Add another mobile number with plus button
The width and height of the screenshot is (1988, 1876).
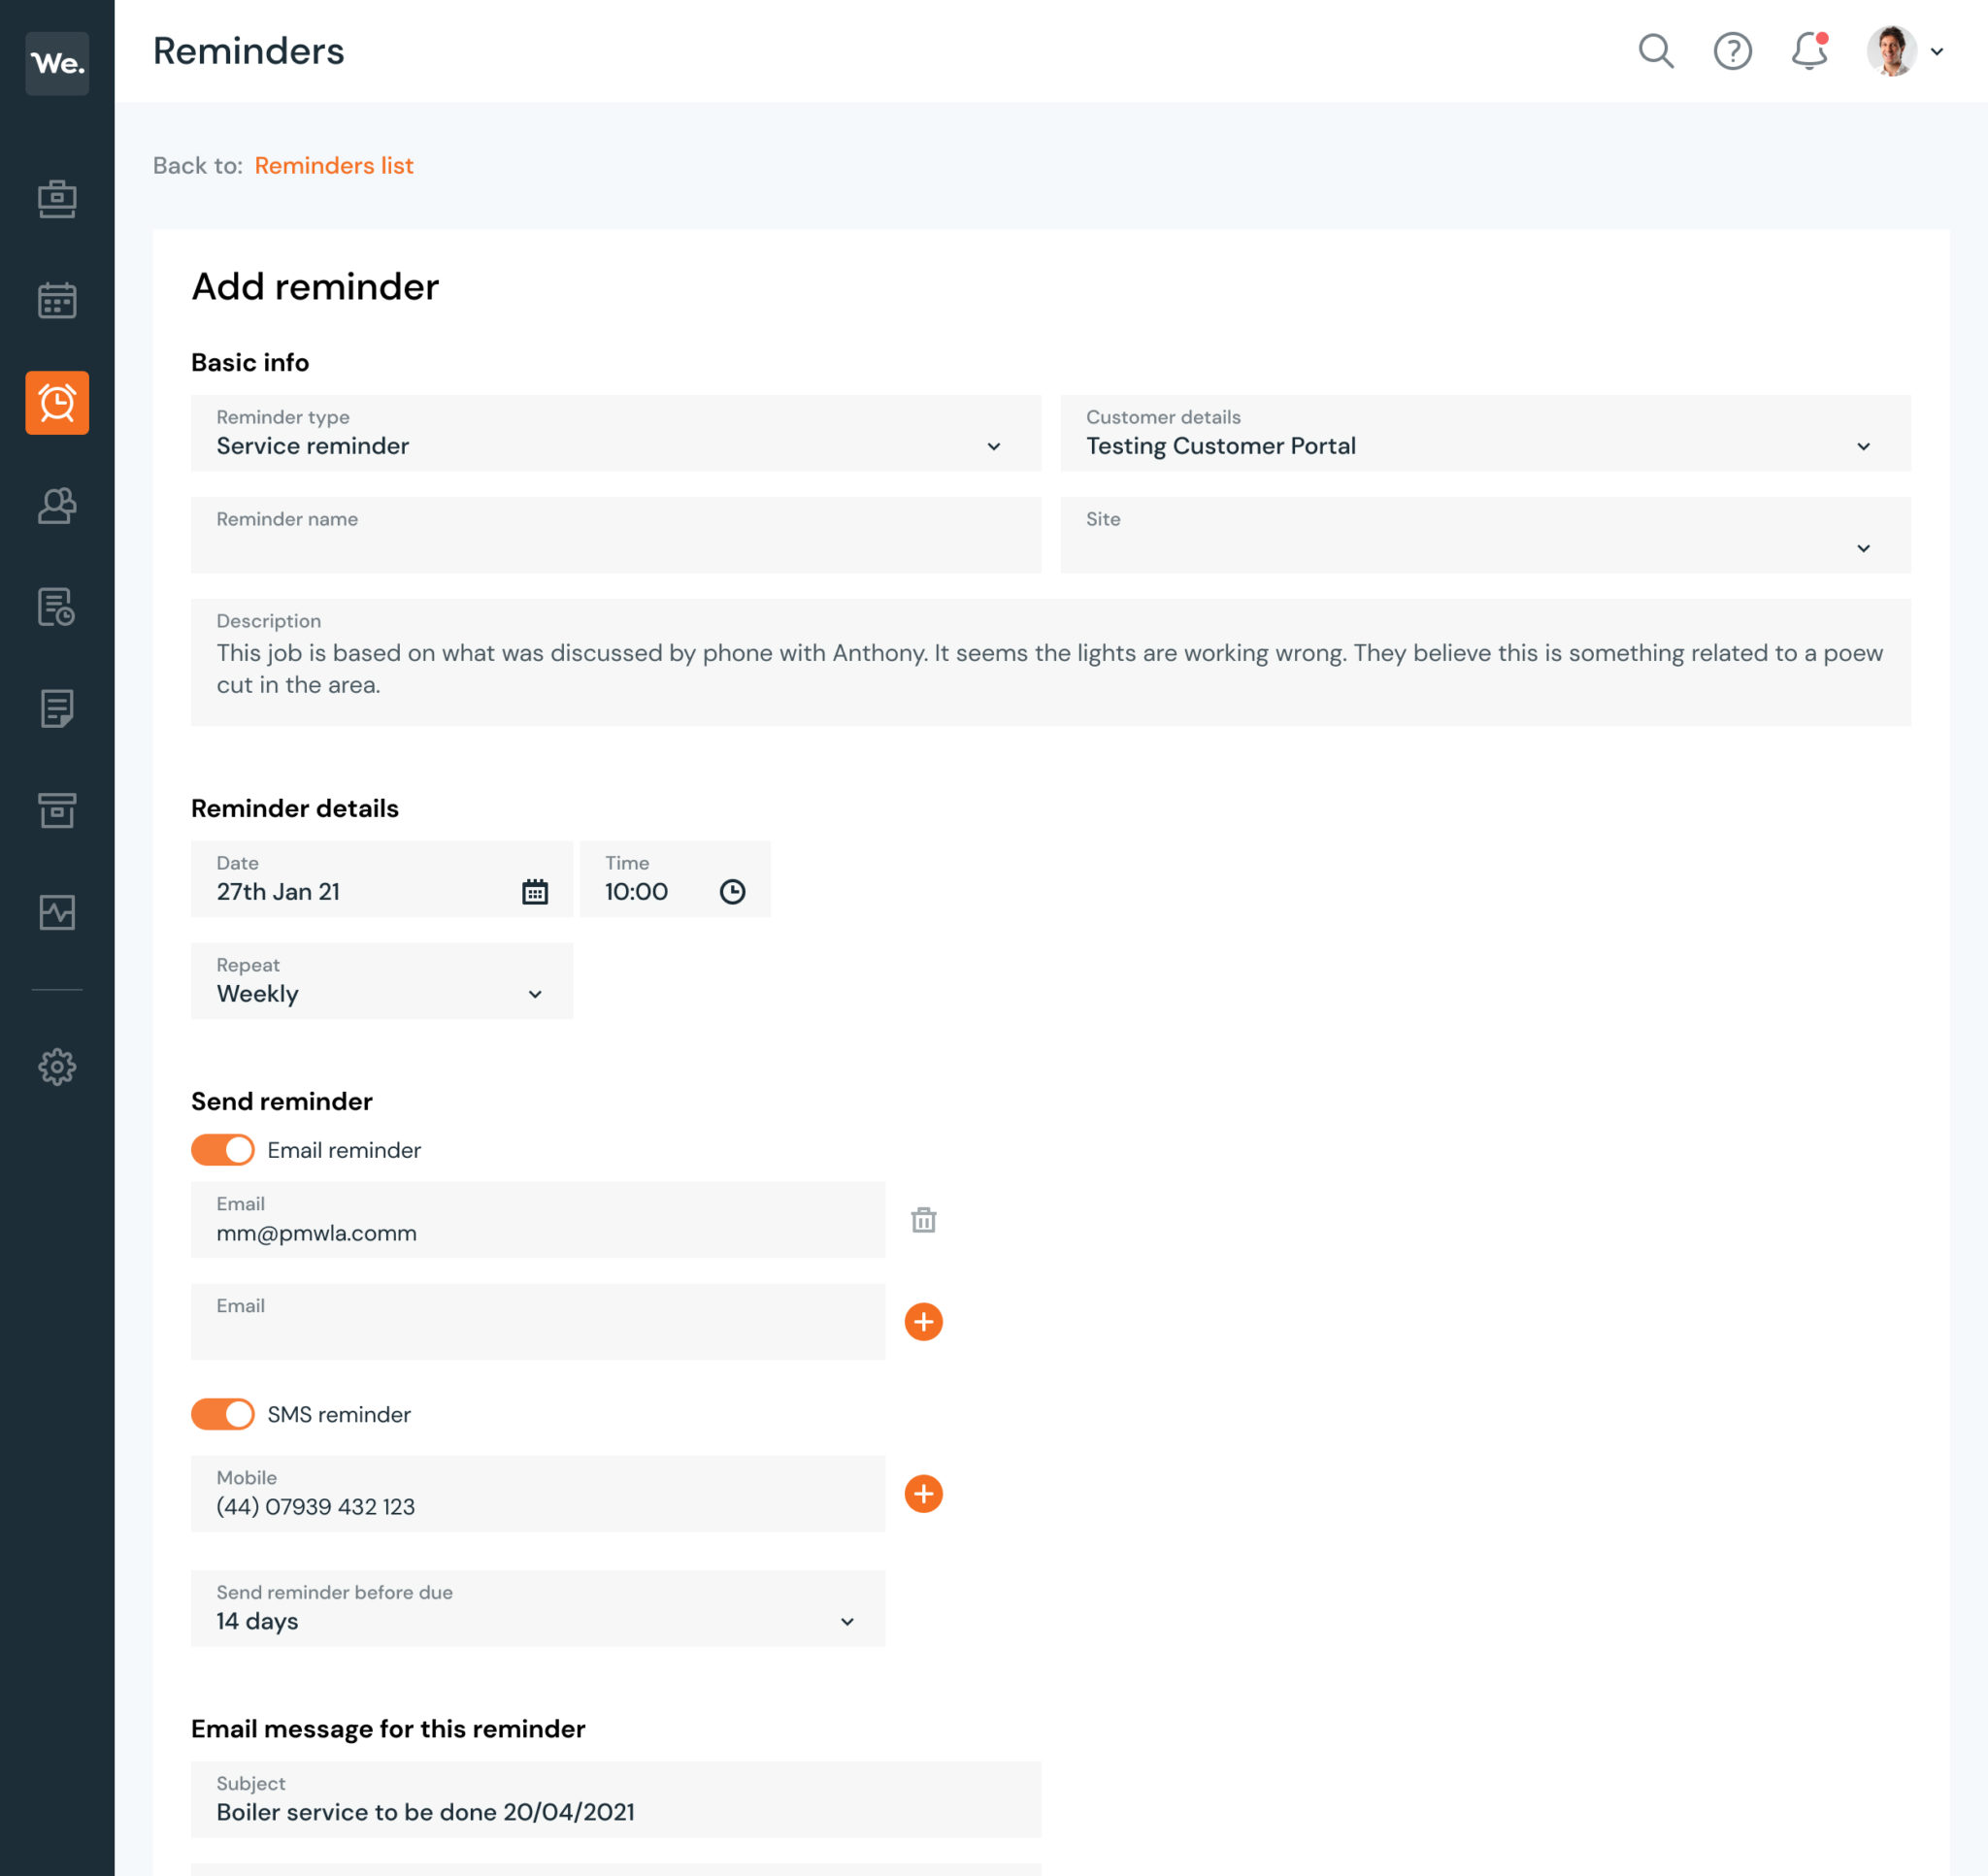(x=923, y=1494)
